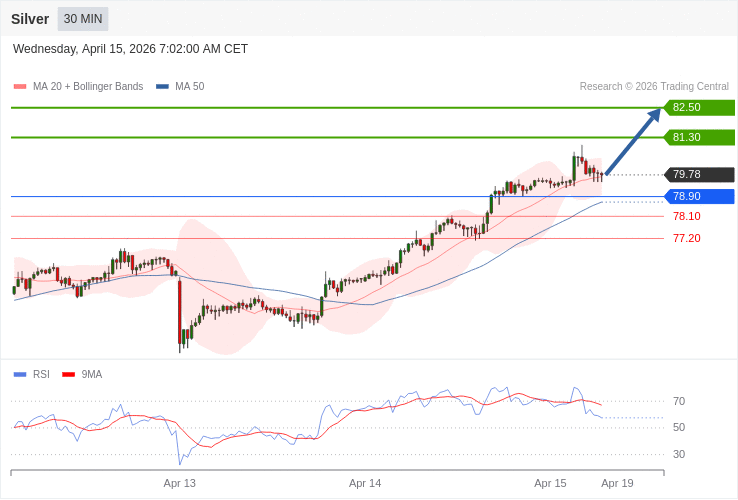The width and height of the screenshot is (738, 500).
Task: Click the 9MA red legend swatch
Action: pos(68,375)
